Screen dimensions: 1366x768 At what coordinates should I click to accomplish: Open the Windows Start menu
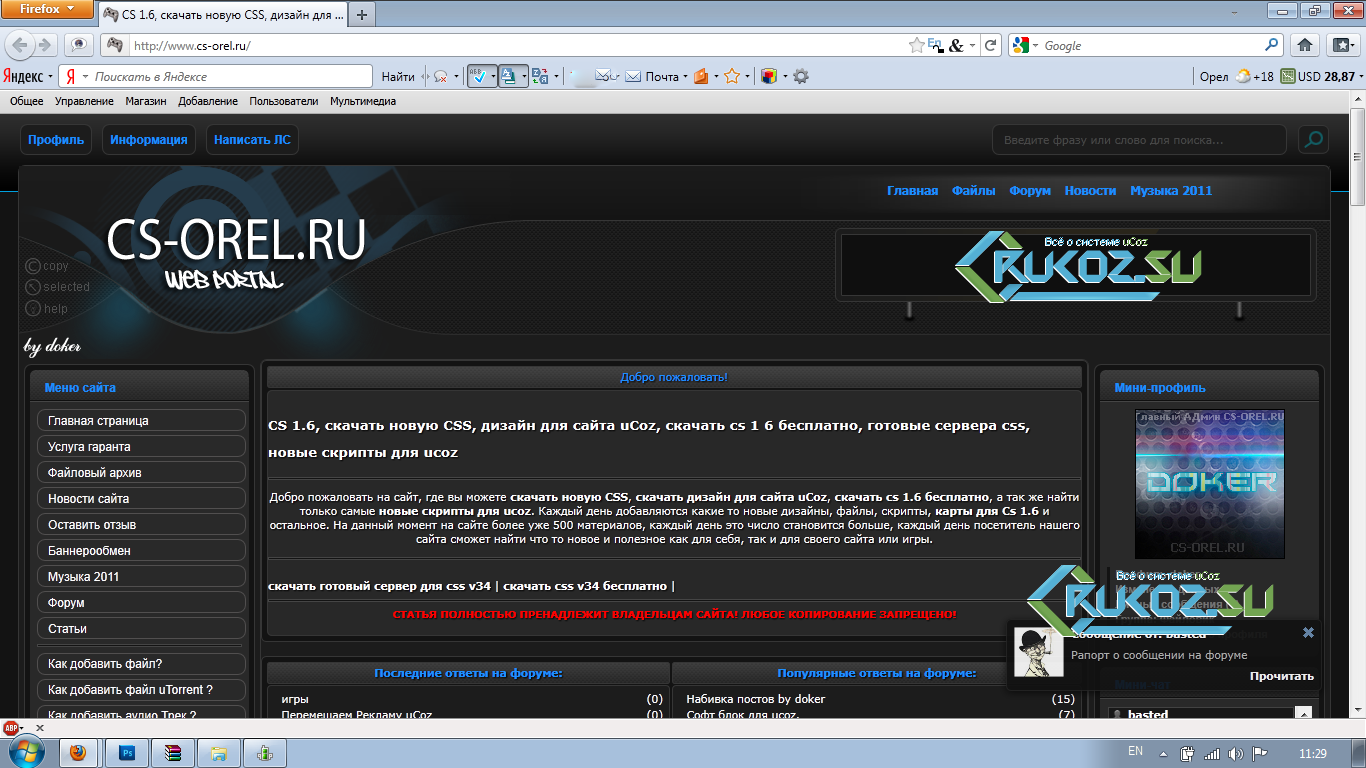click(26, 751)
